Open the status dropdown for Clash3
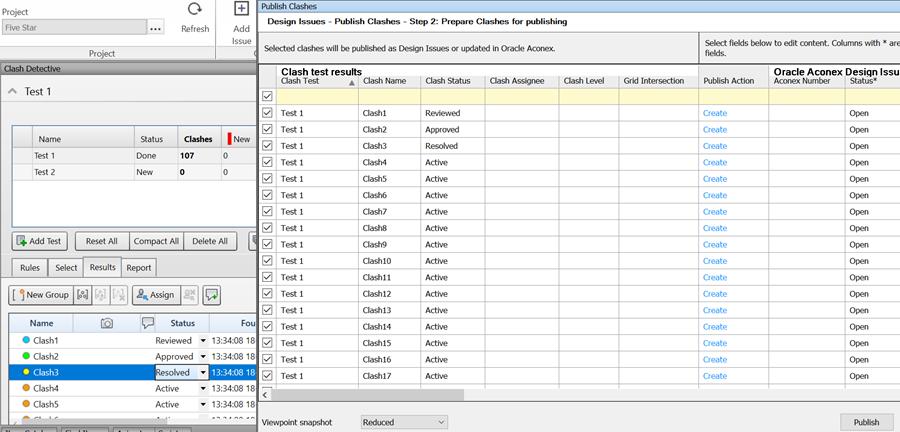 [x=204, y=372]
